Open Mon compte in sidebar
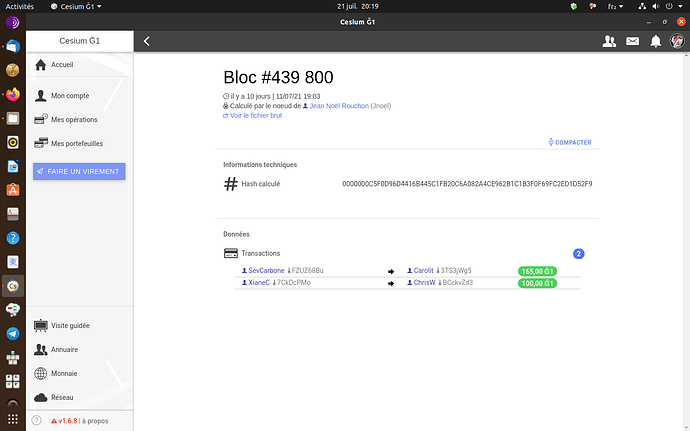Screen dimensions: 690x431 pyautogui.click(x=80, y=96)
